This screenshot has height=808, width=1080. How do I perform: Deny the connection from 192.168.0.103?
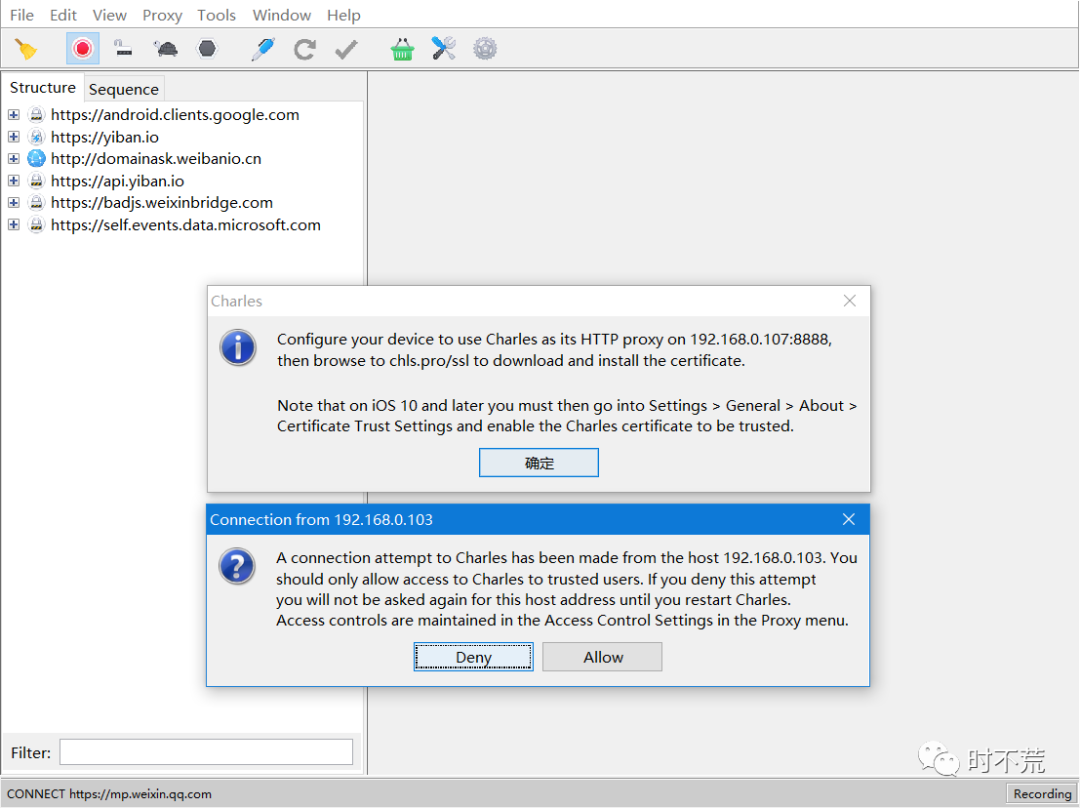click(x=473, y=656)
